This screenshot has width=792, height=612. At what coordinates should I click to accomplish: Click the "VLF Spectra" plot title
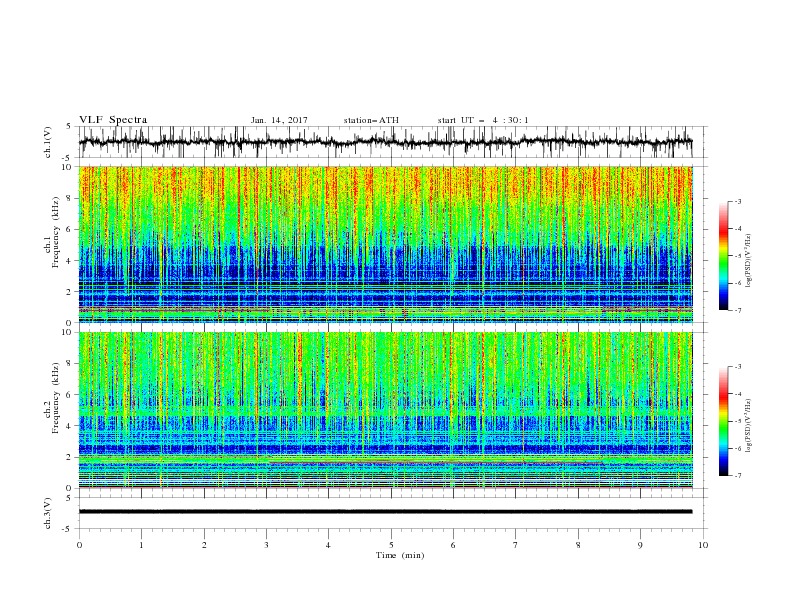coord(113,120)
